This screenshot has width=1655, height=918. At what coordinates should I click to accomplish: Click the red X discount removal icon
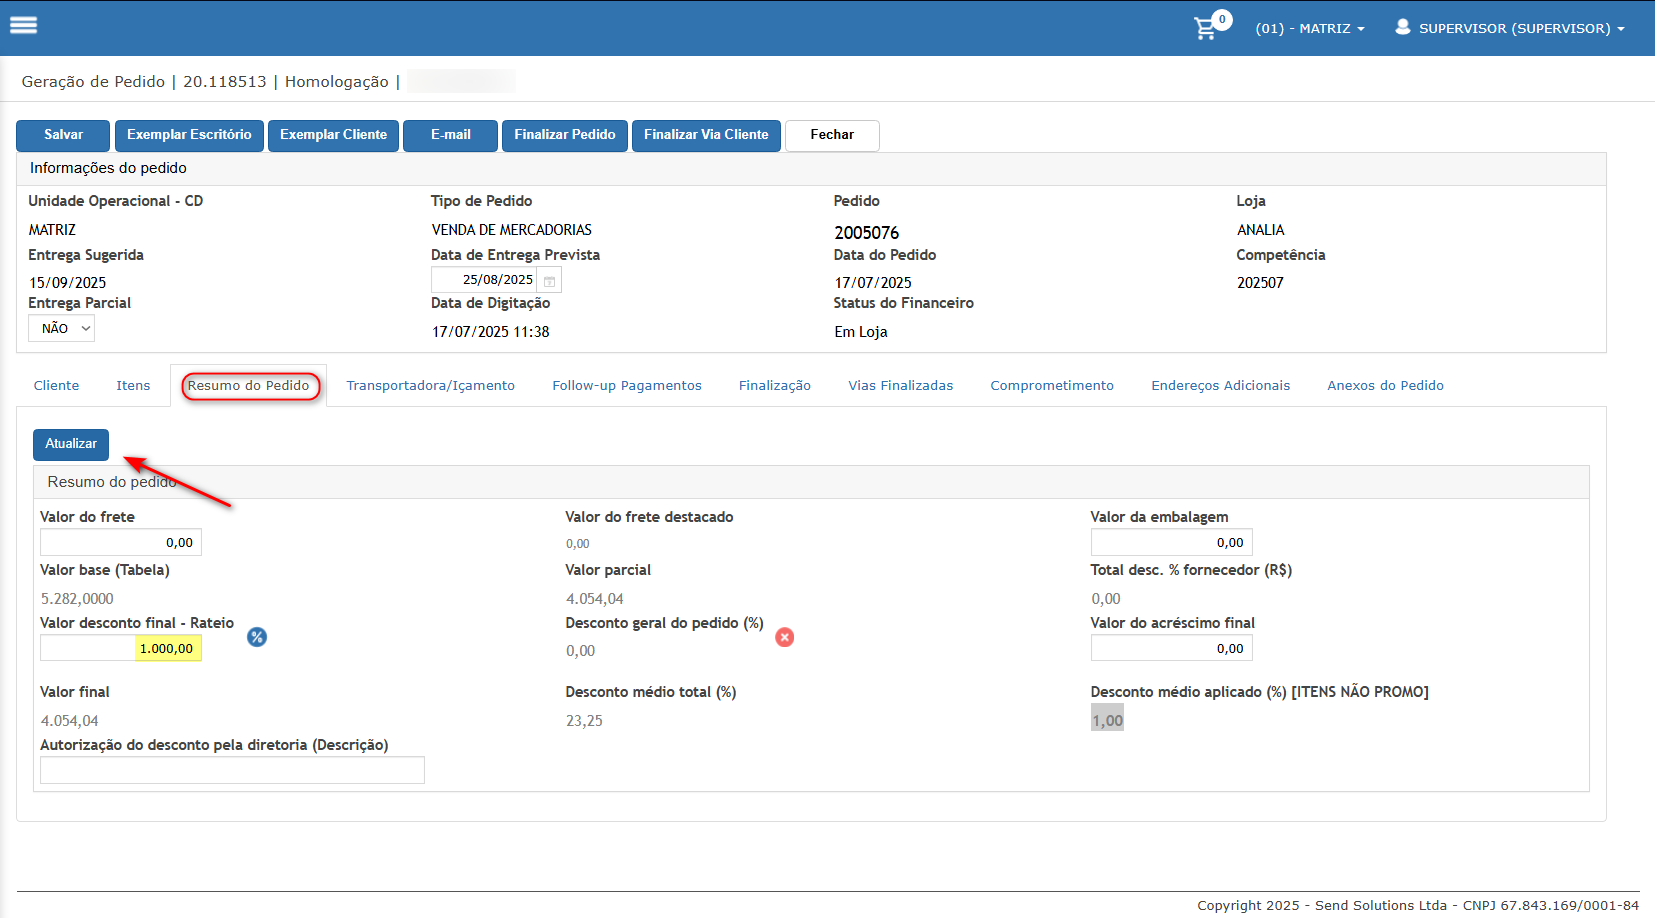click(x=785, y=637)
